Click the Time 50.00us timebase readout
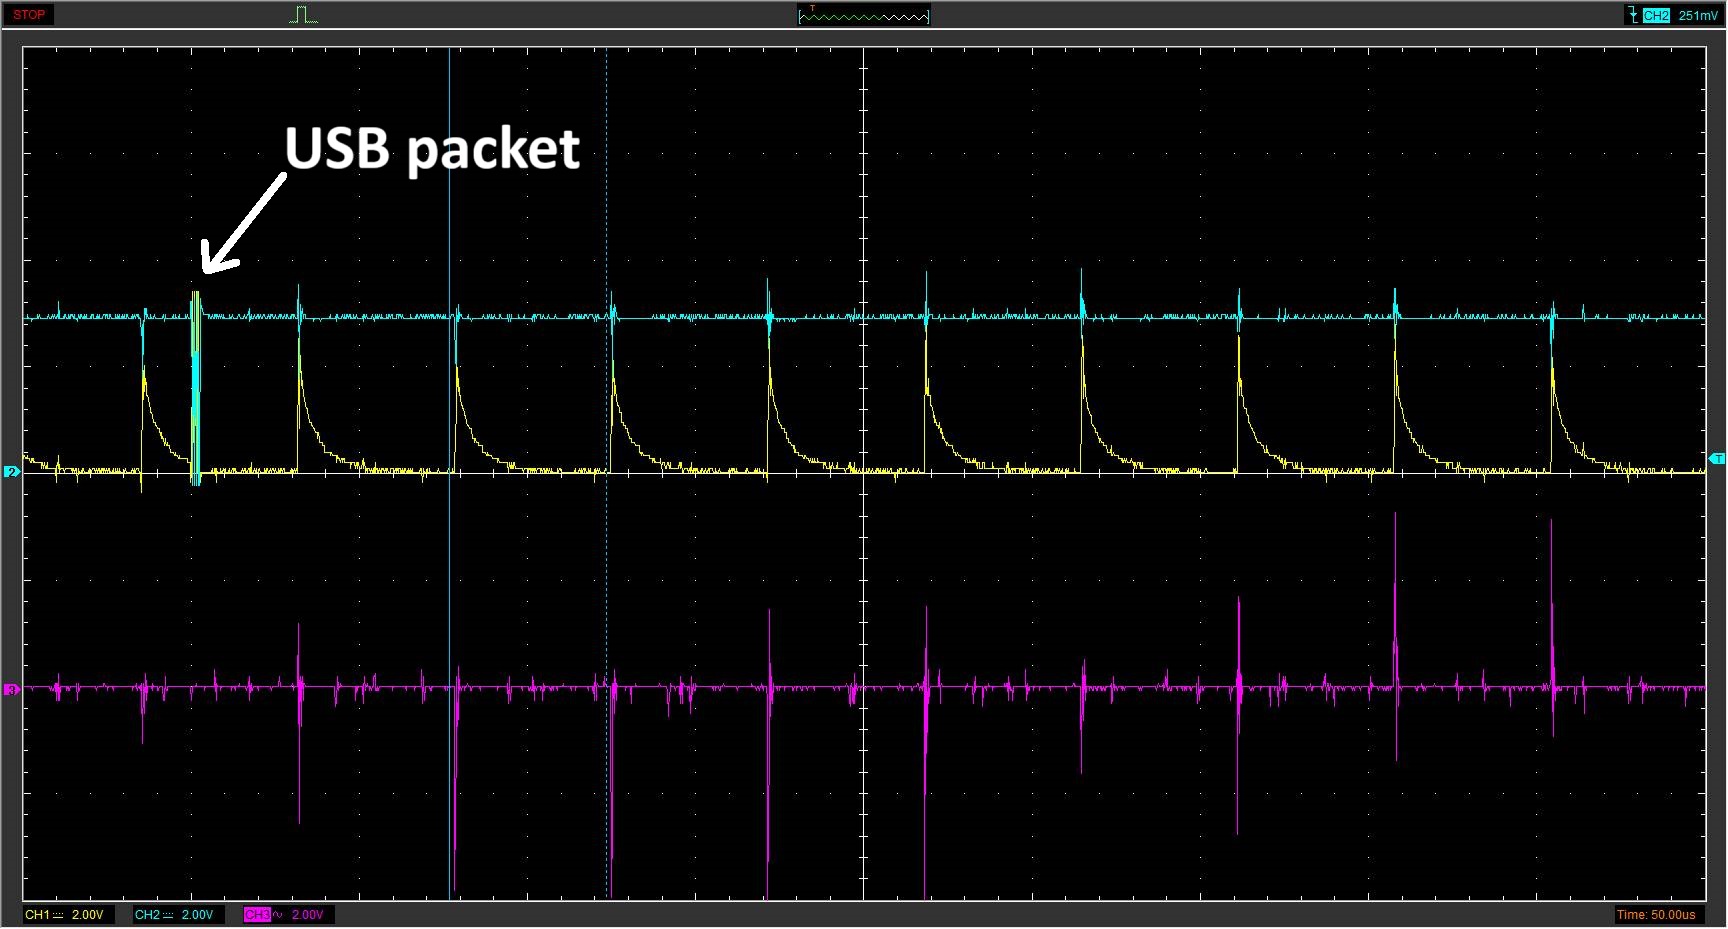The height and width of the screenshot is (929, 1728). [1655, 914]
